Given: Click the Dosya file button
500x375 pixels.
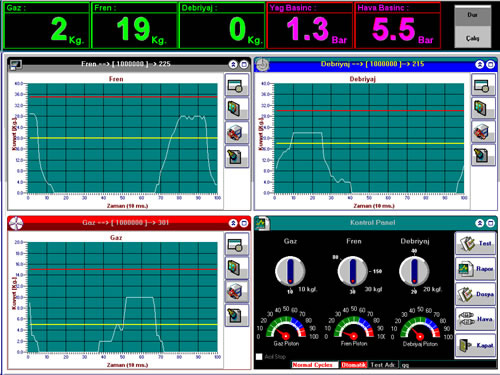Looking at the screenshot, I should pos(475,294).
